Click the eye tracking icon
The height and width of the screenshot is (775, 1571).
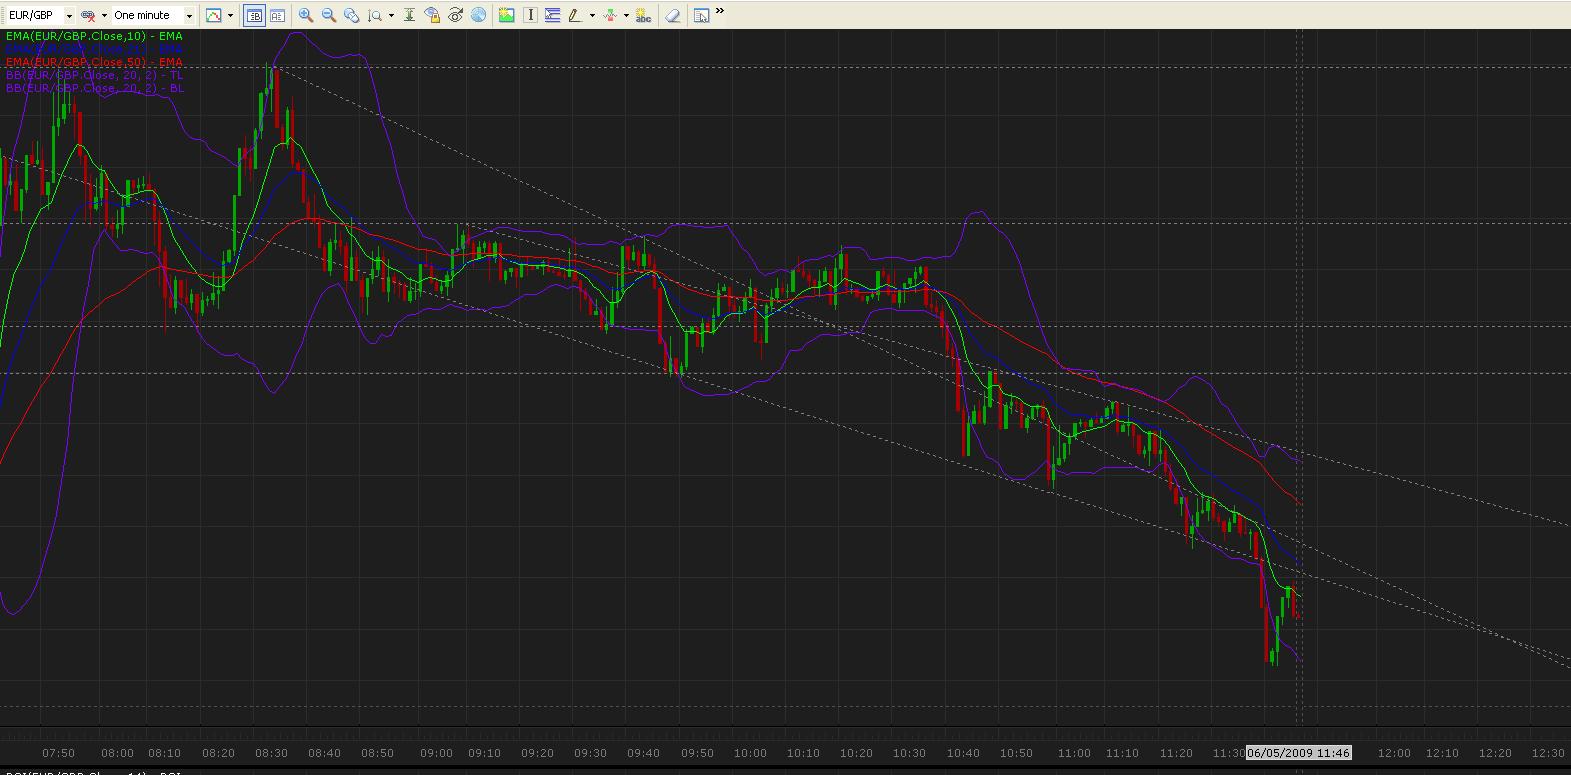(455, 15)
